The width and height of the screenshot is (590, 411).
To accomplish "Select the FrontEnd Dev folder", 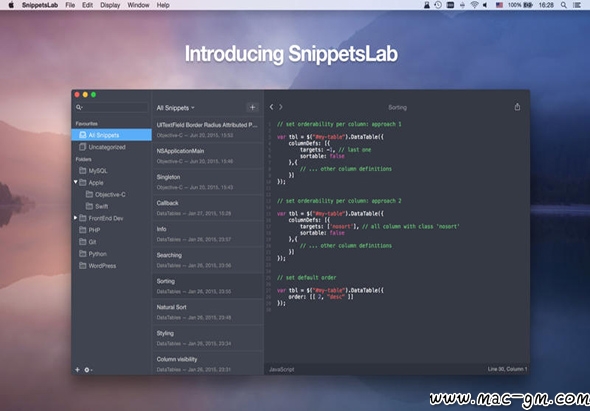I will [x=111, y=218].
